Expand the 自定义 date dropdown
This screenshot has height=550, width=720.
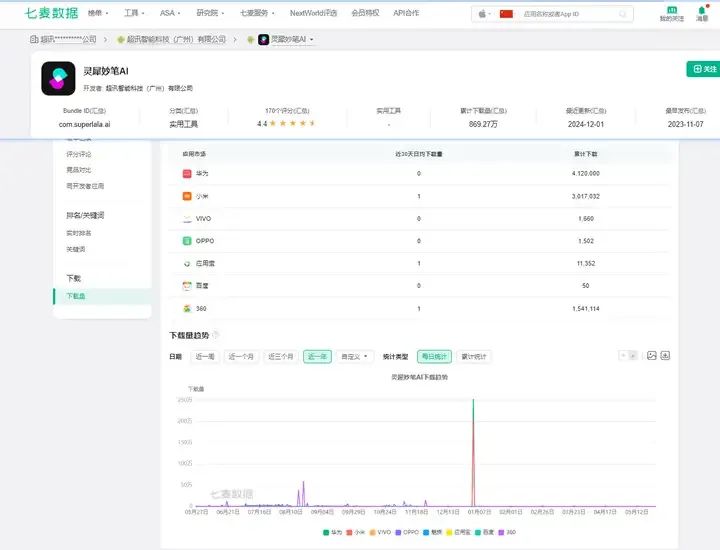(354, 356)
